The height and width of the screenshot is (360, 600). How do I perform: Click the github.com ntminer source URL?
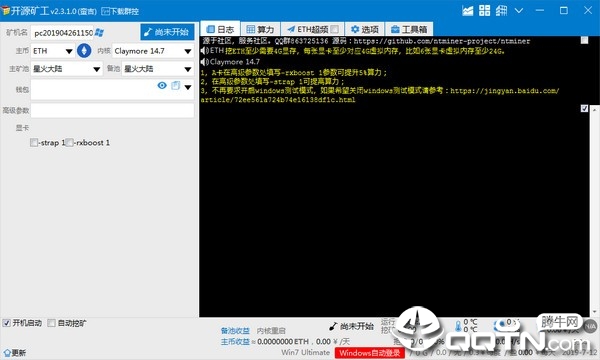[442, 41]
